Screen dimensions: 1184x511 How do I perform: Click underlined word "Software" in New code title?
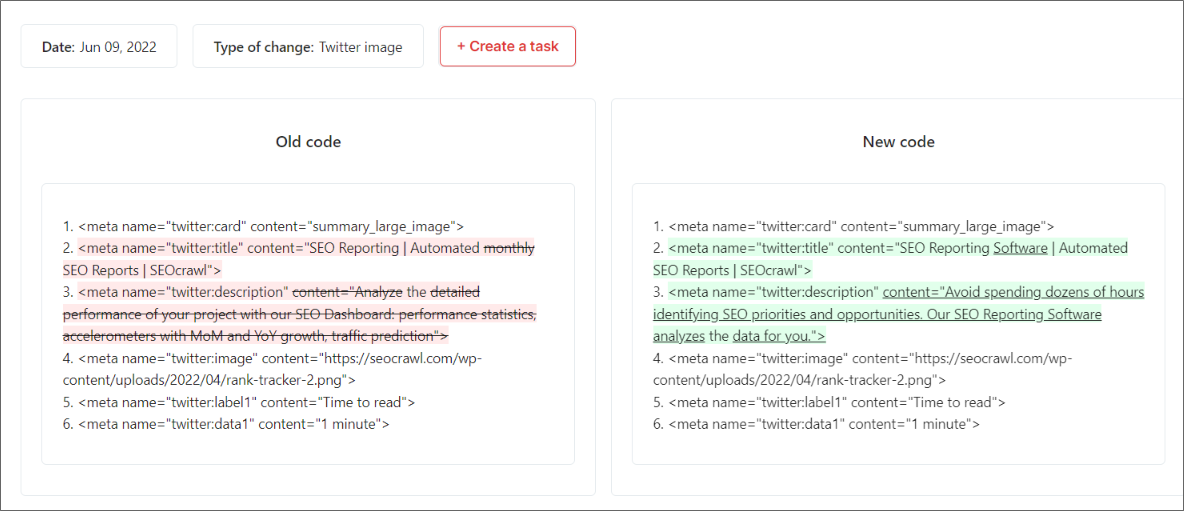tap(1020, 248)
